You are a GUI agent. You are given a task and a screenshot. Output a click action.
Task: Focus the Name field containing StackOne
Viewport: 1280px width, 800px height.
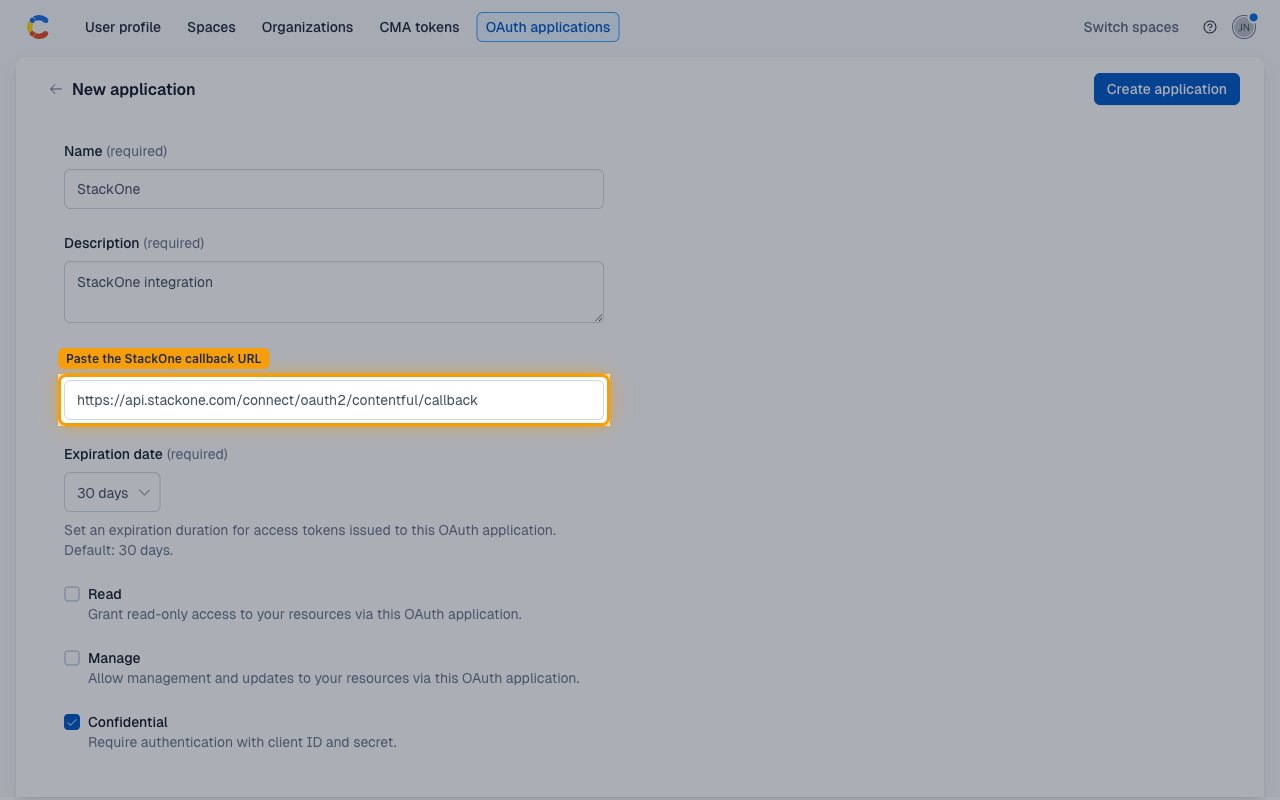tap(334, 189)
